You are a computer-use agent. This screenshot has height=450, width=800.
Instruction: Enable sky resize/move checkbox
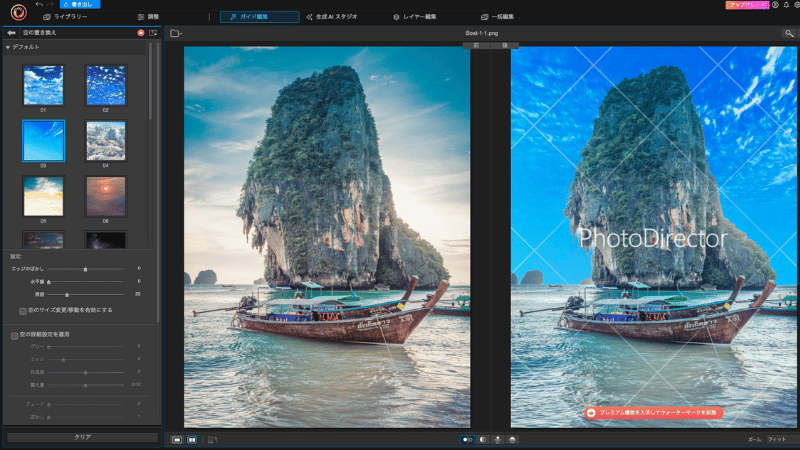[x=23, y=311]
